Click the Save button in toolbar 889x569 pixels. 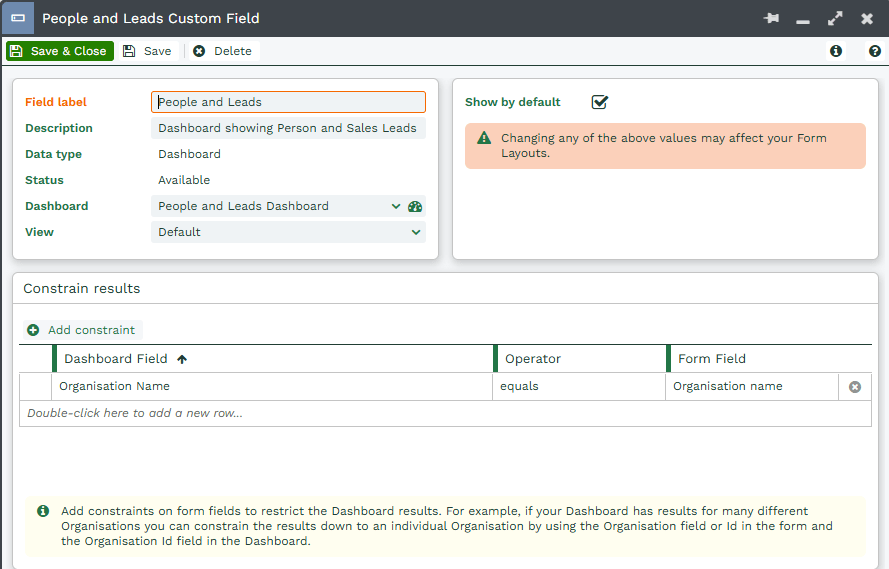click(x=147, y=51)
